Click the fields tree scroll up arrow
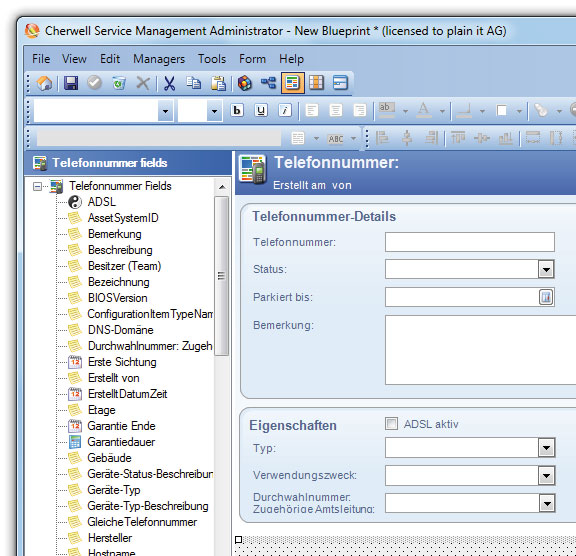576x556 pixels. pos(222,187)
